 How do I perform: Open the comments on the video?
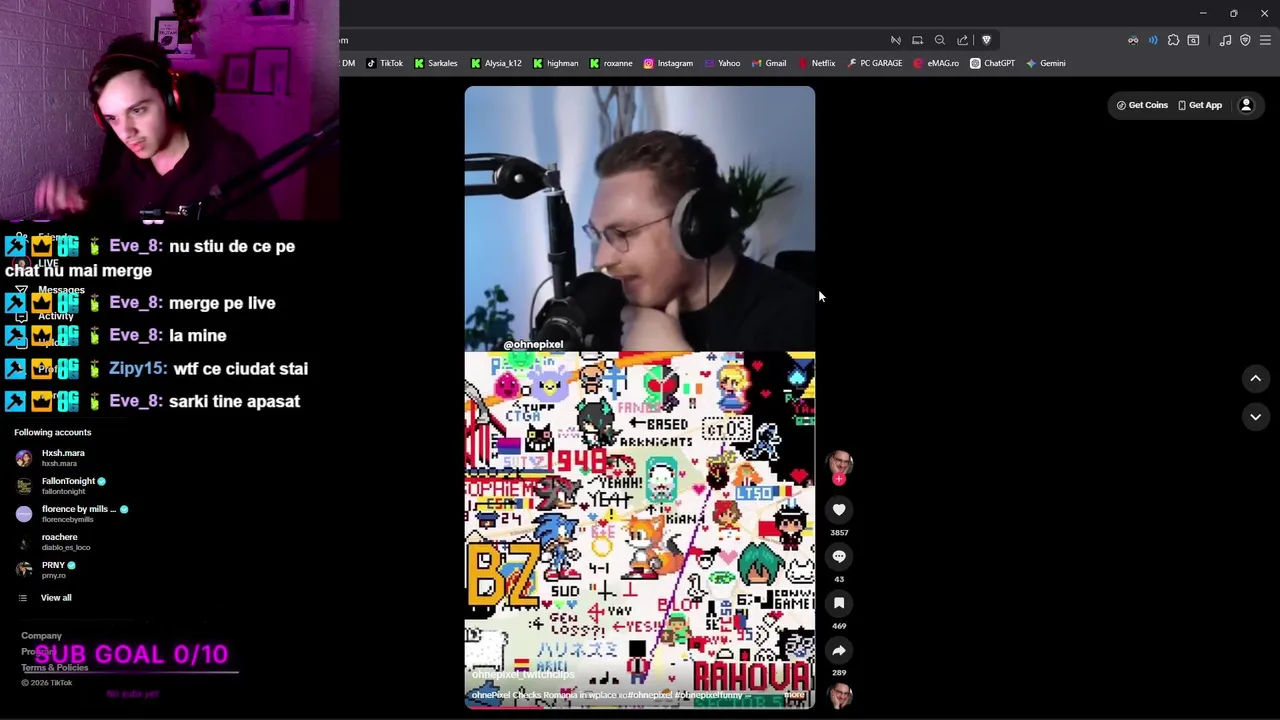(x=839, y=557)
